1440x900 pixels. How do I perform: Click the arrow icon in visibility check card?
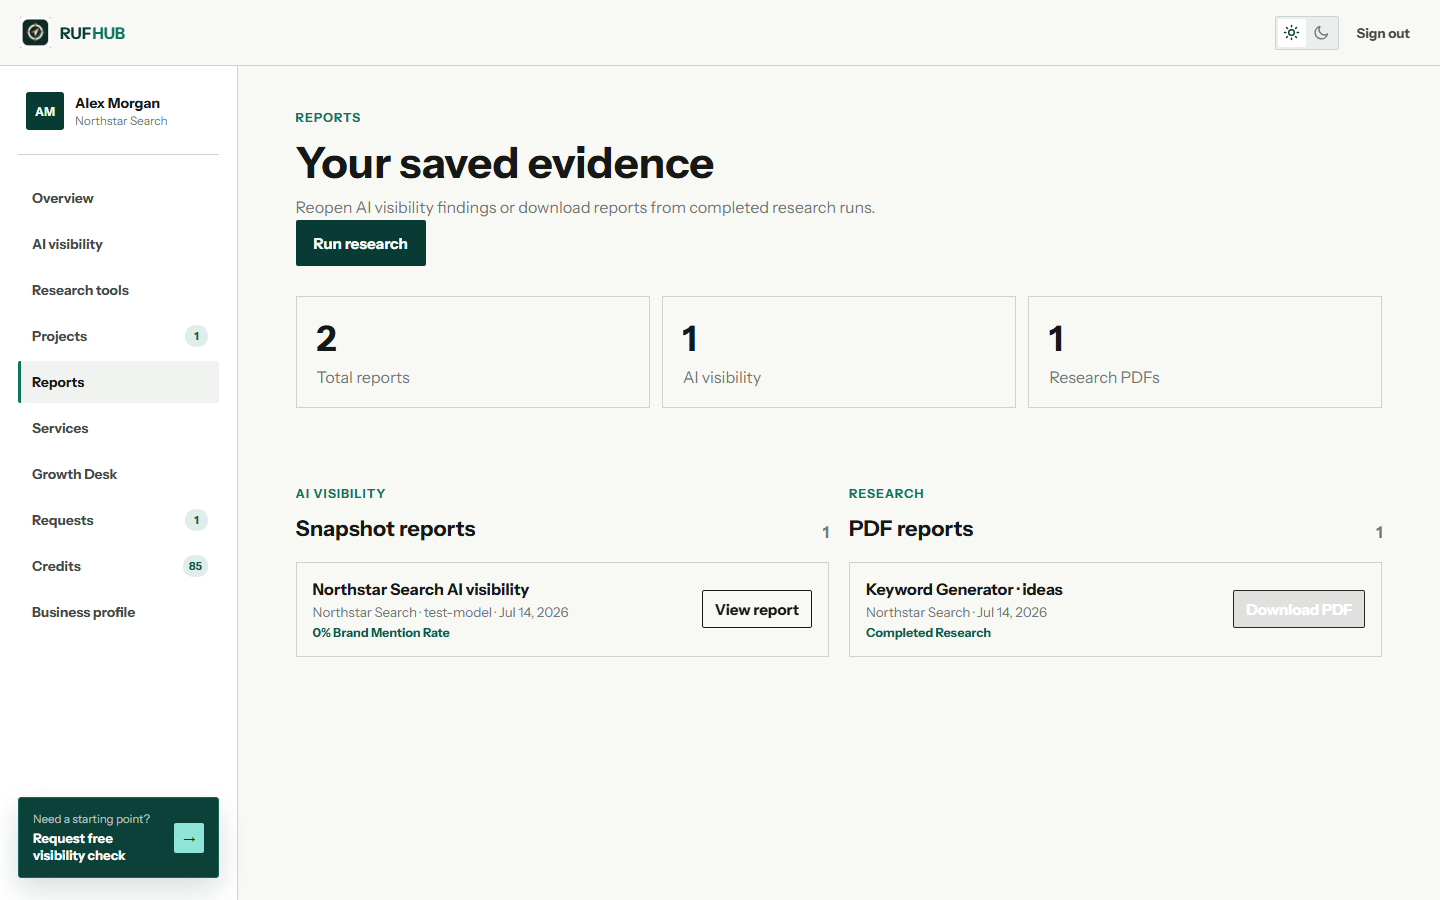[x=189, y=838]
